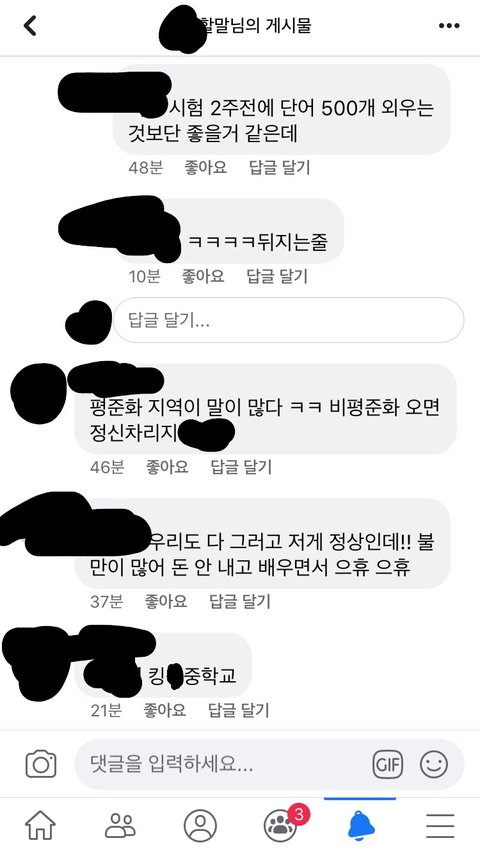Select the Notifications bell tab
Image resolution: width=480 pixels, height=854 pixels.
(x=360, y=826)
